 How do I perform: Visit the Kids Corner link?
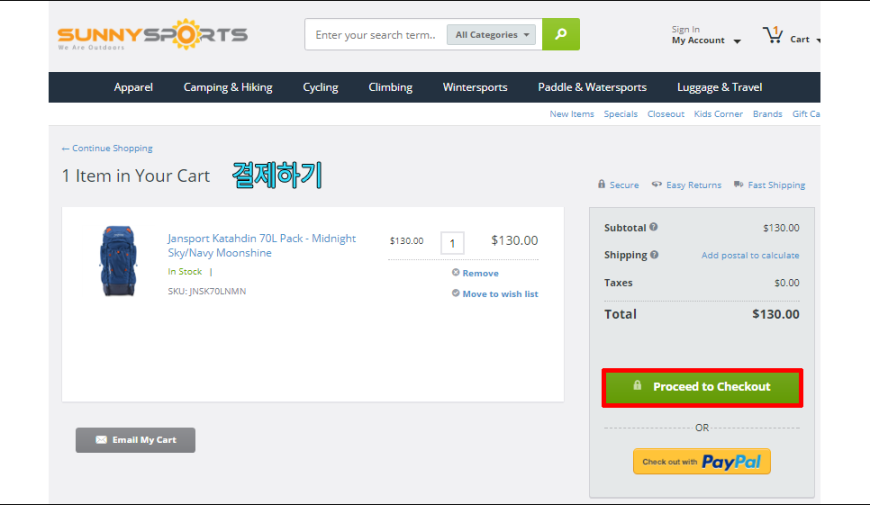[x=718, y=114]
